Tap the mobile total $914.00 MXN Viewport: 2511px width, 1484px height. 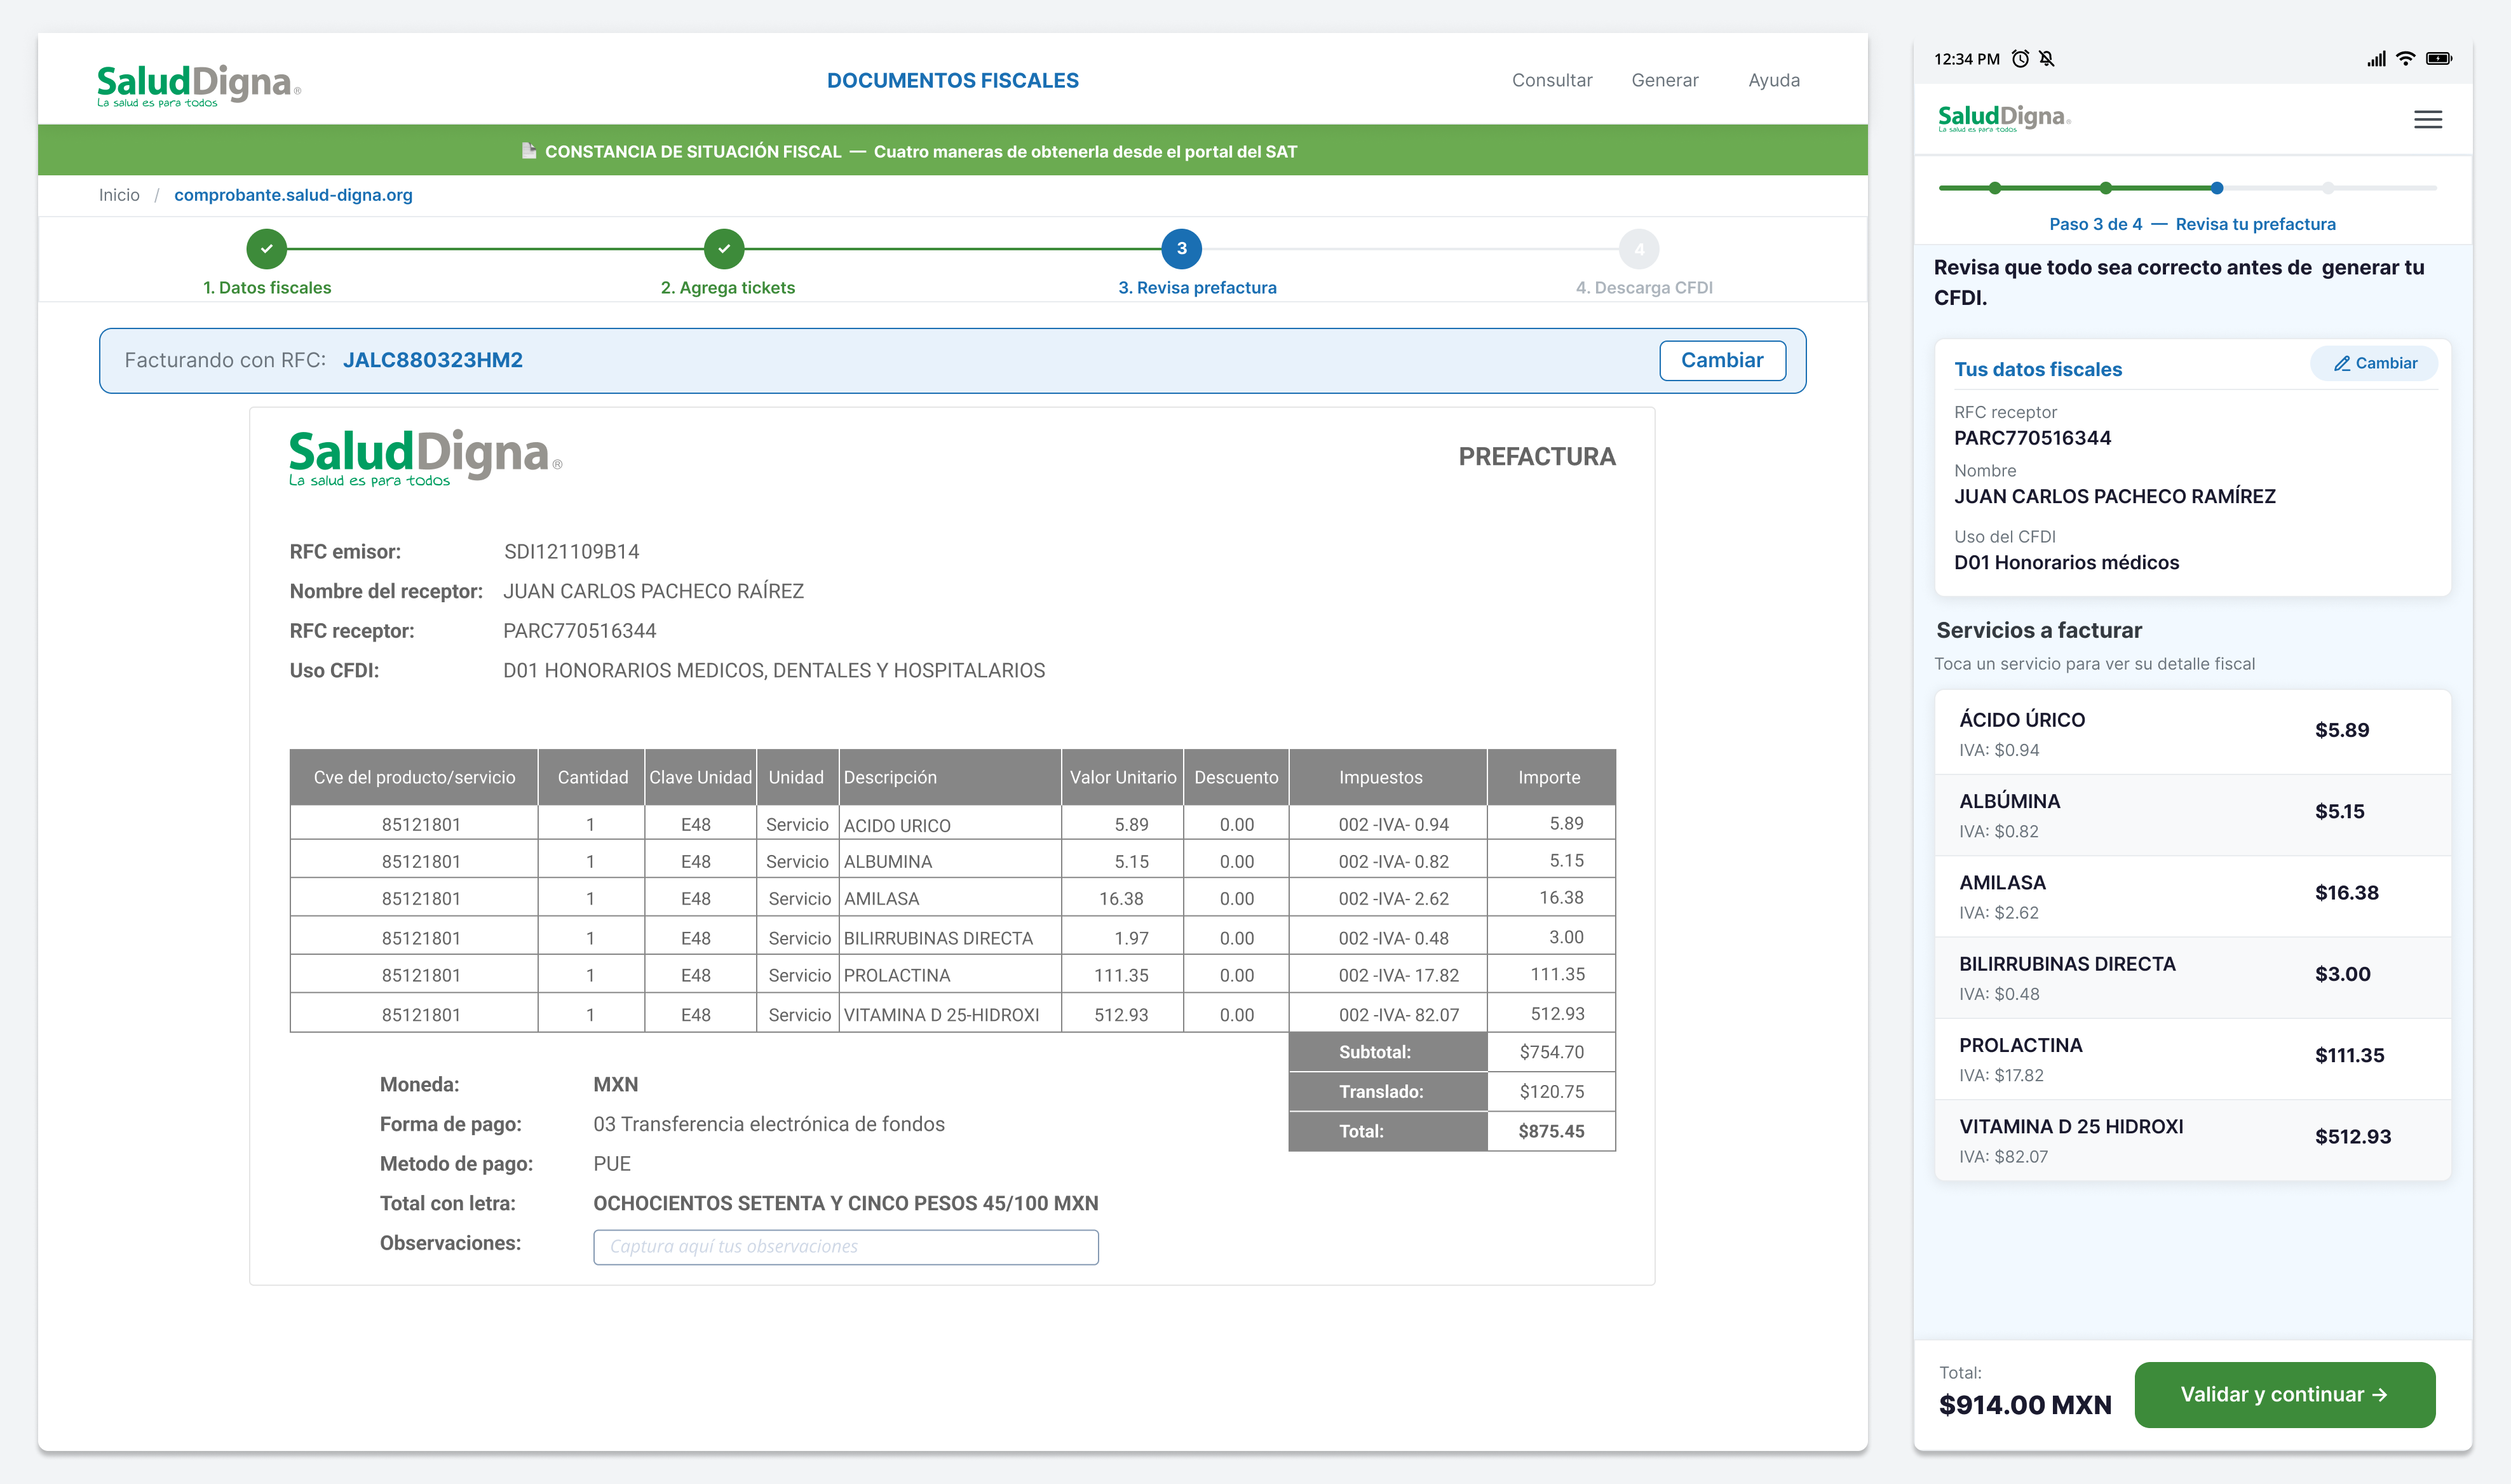2025,1405
